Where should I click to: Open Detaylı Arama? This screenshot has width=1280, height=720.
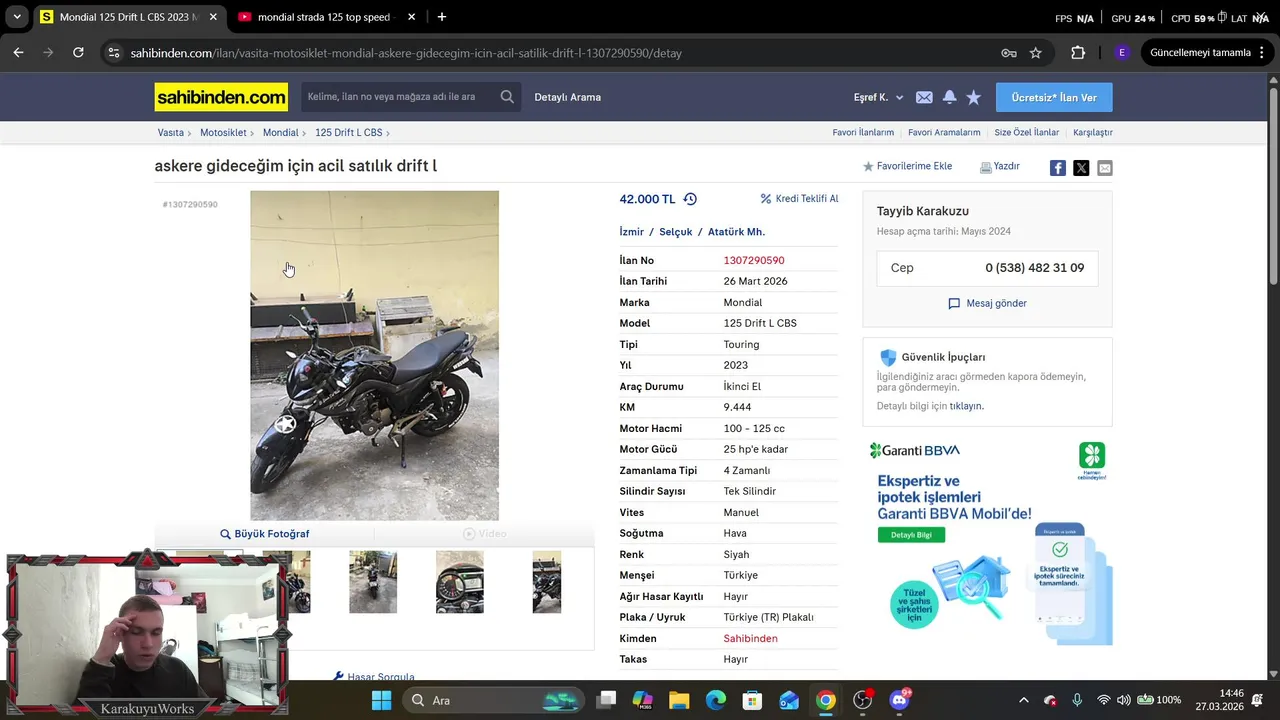click(x=568, y=97)
